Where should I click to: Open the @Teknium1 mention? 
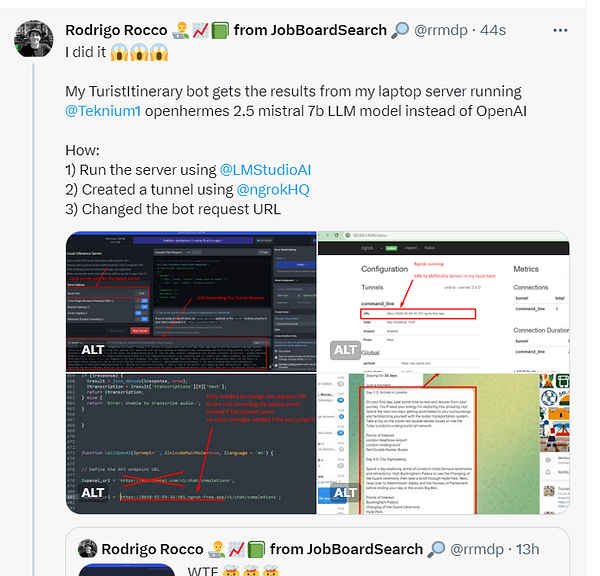(103, 111)
